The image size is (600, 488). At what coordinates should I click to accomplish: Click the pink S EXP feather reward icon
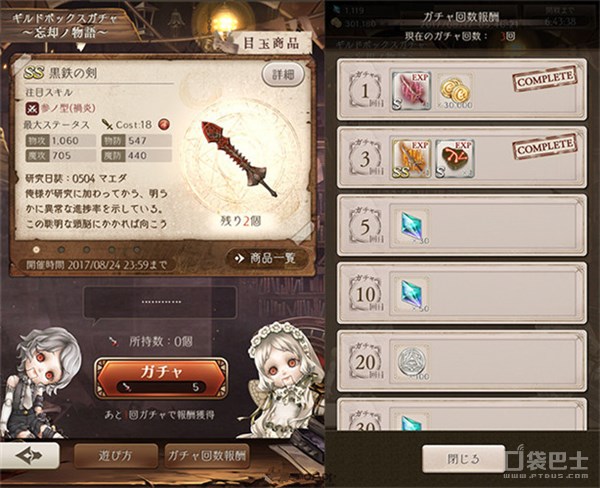pyautogui.click(x=411, y=91)
